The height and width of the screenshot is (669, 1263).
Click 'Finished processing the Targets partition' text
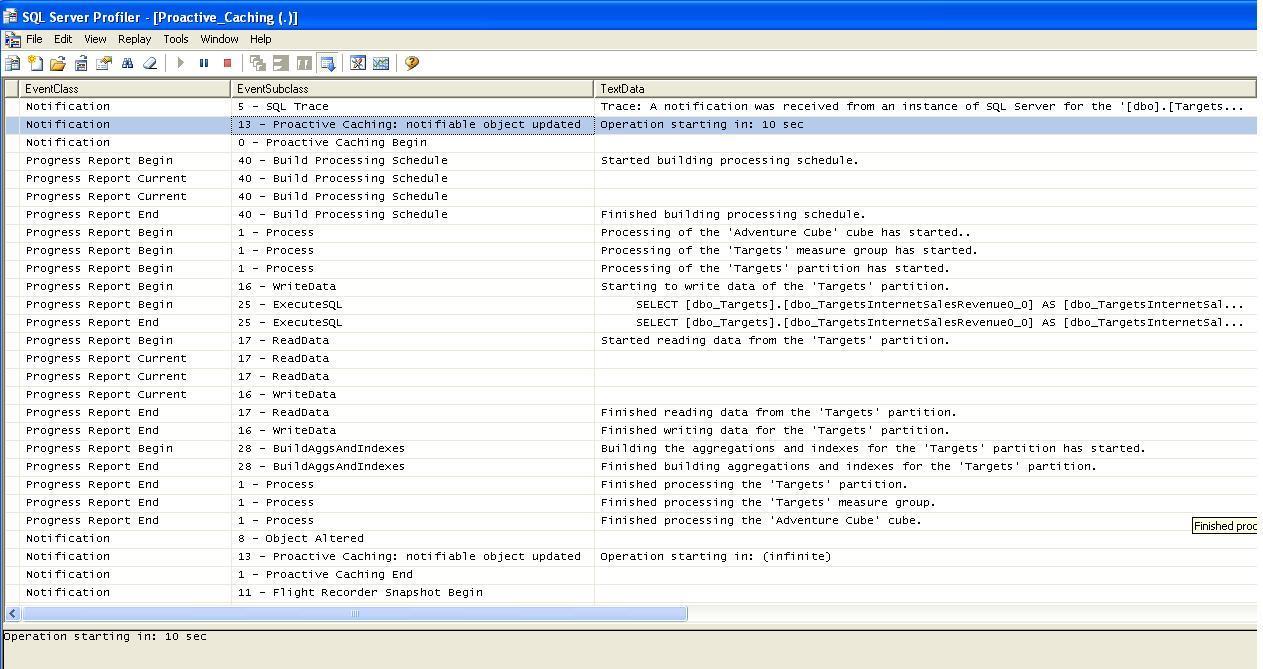754,484
